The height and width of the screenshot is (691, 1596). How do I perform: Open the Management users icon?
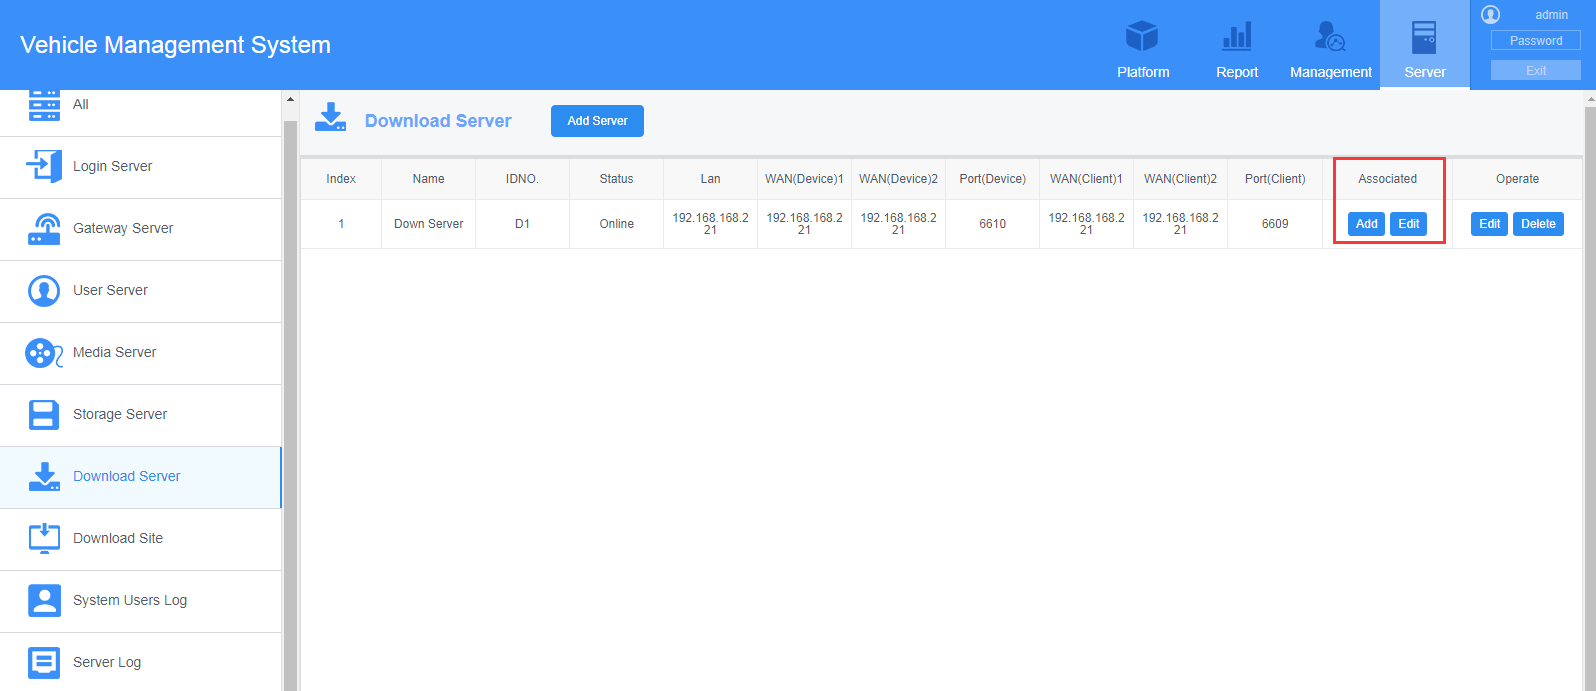pyautogui.click(x=1330, y=37)
